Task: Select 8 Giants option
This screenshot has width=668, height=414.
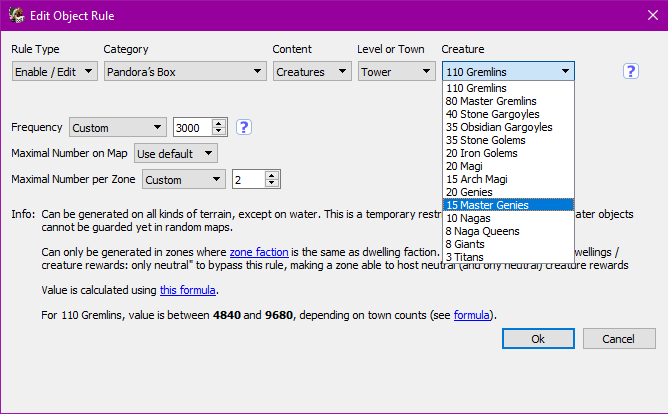Action: click(x=508, y=244)
